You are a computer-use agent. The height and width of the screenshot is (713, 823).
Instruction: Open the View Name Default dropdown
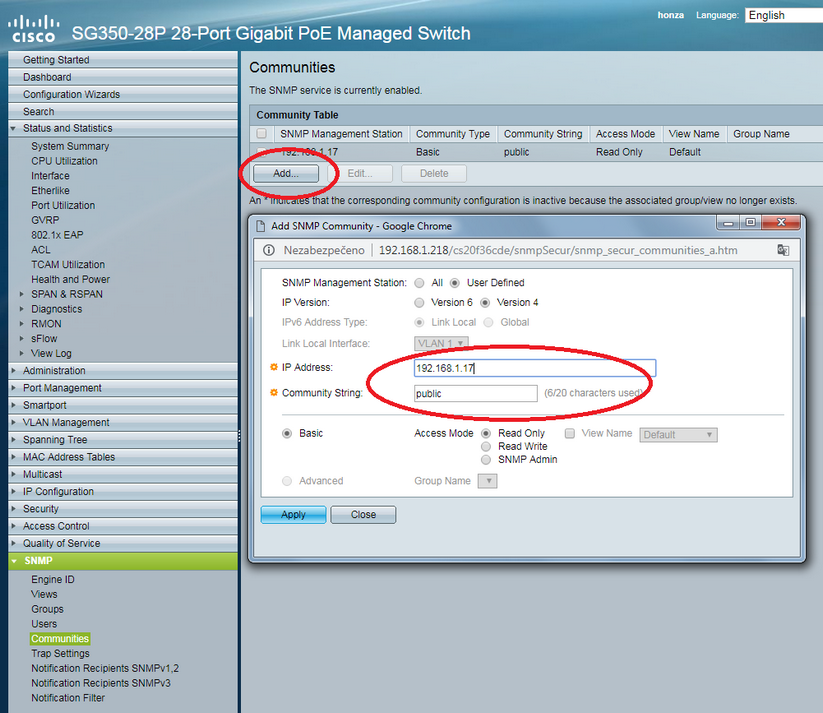pyautogui.click(x=678, y=435)
